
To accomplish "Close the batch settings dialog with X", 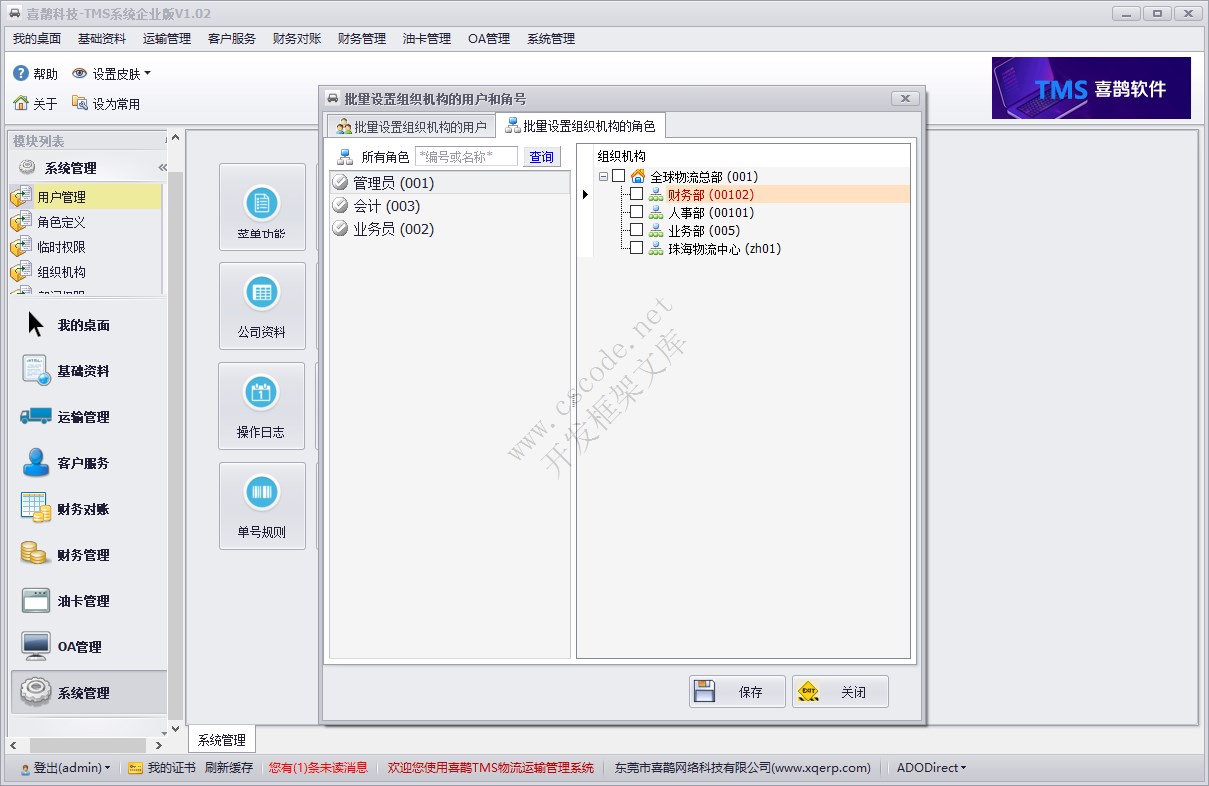I will (x=904, y=99).
